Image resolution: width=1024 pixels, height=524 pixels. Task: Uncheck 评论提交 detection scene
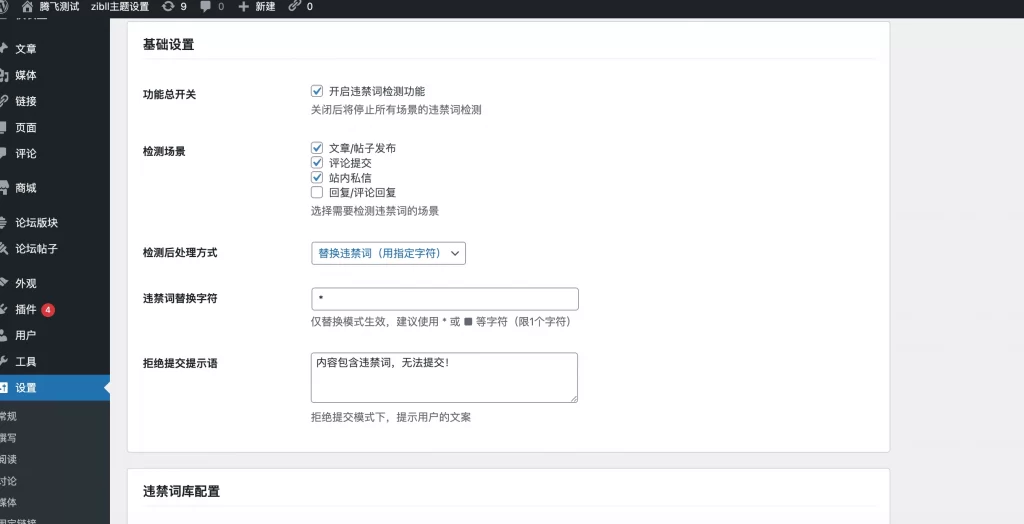317,162
